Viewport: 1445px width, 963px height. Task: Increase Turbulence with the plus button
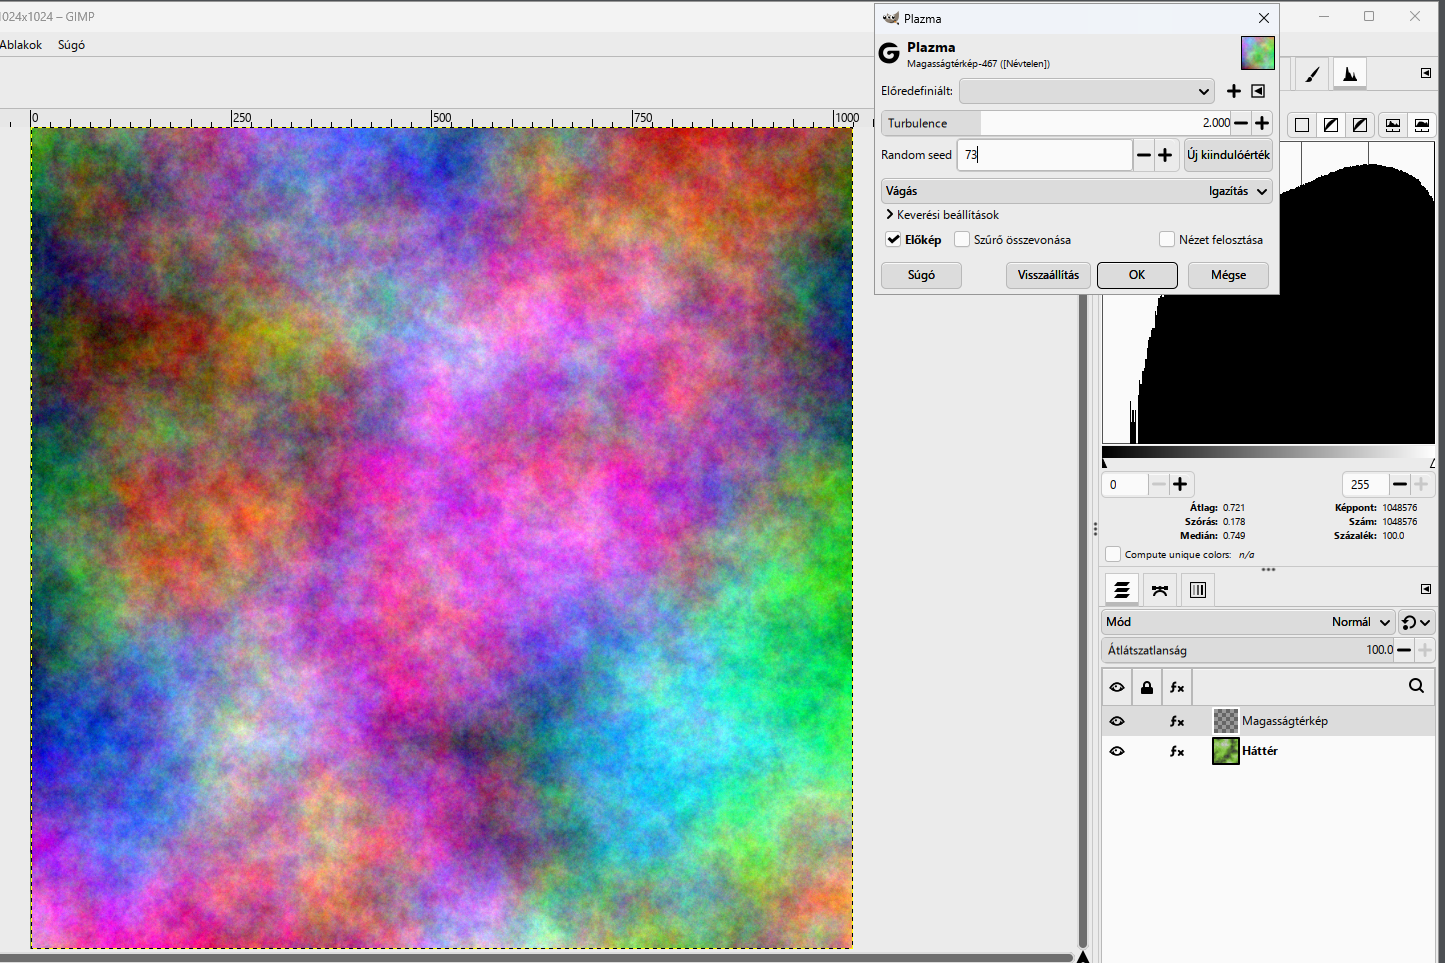[x=1262, y=123]
